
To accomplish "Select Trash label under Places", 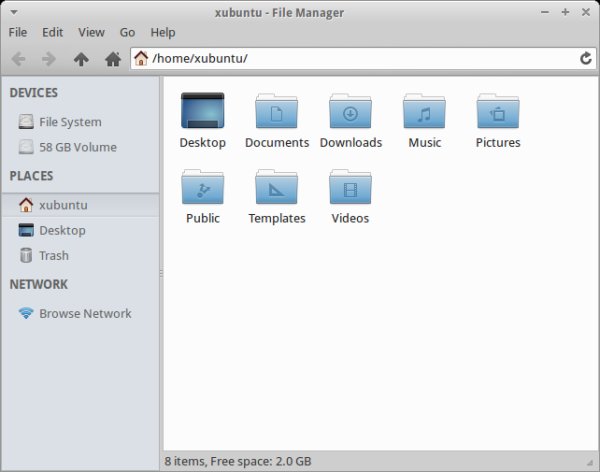I will [54, 256].
